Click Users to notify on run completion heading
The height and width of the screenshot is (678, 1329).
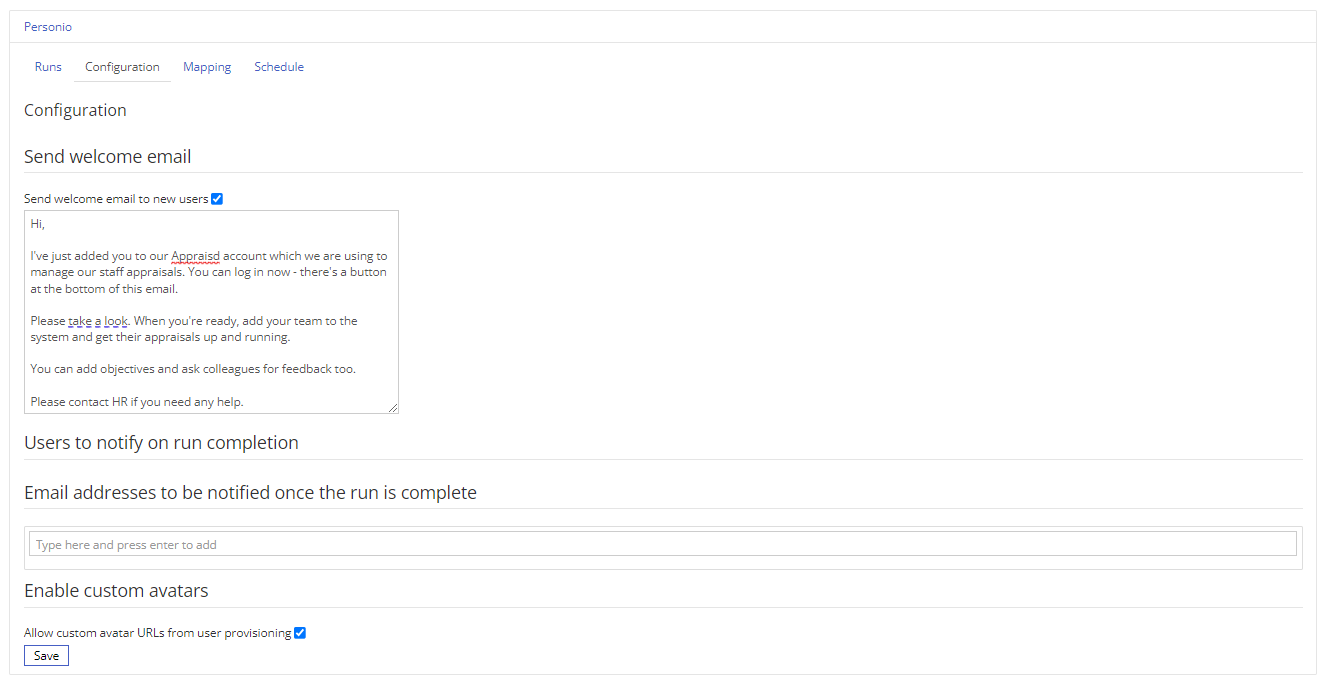[x=161, y=443]
